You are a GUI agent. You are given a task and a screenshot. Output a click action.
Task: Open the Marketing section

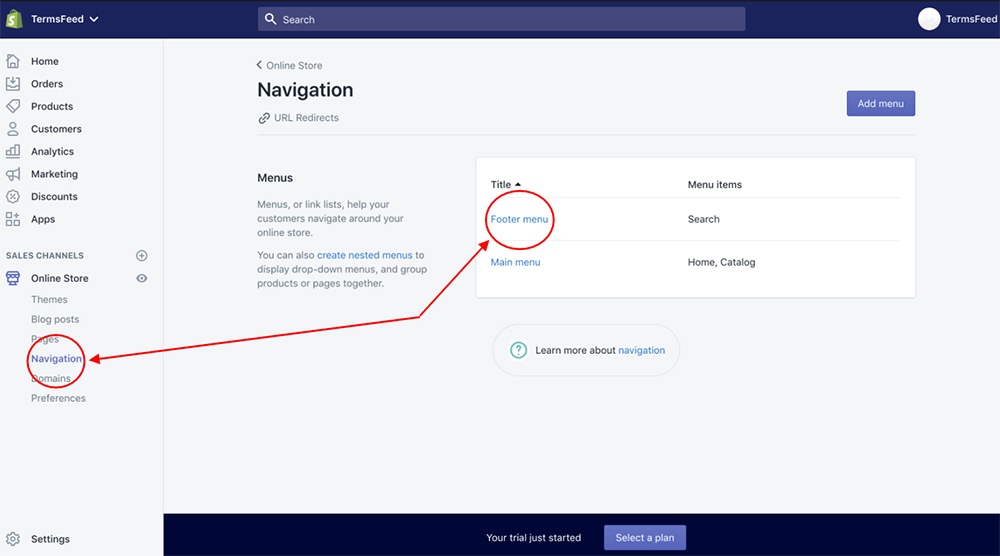tap(54, 174)
